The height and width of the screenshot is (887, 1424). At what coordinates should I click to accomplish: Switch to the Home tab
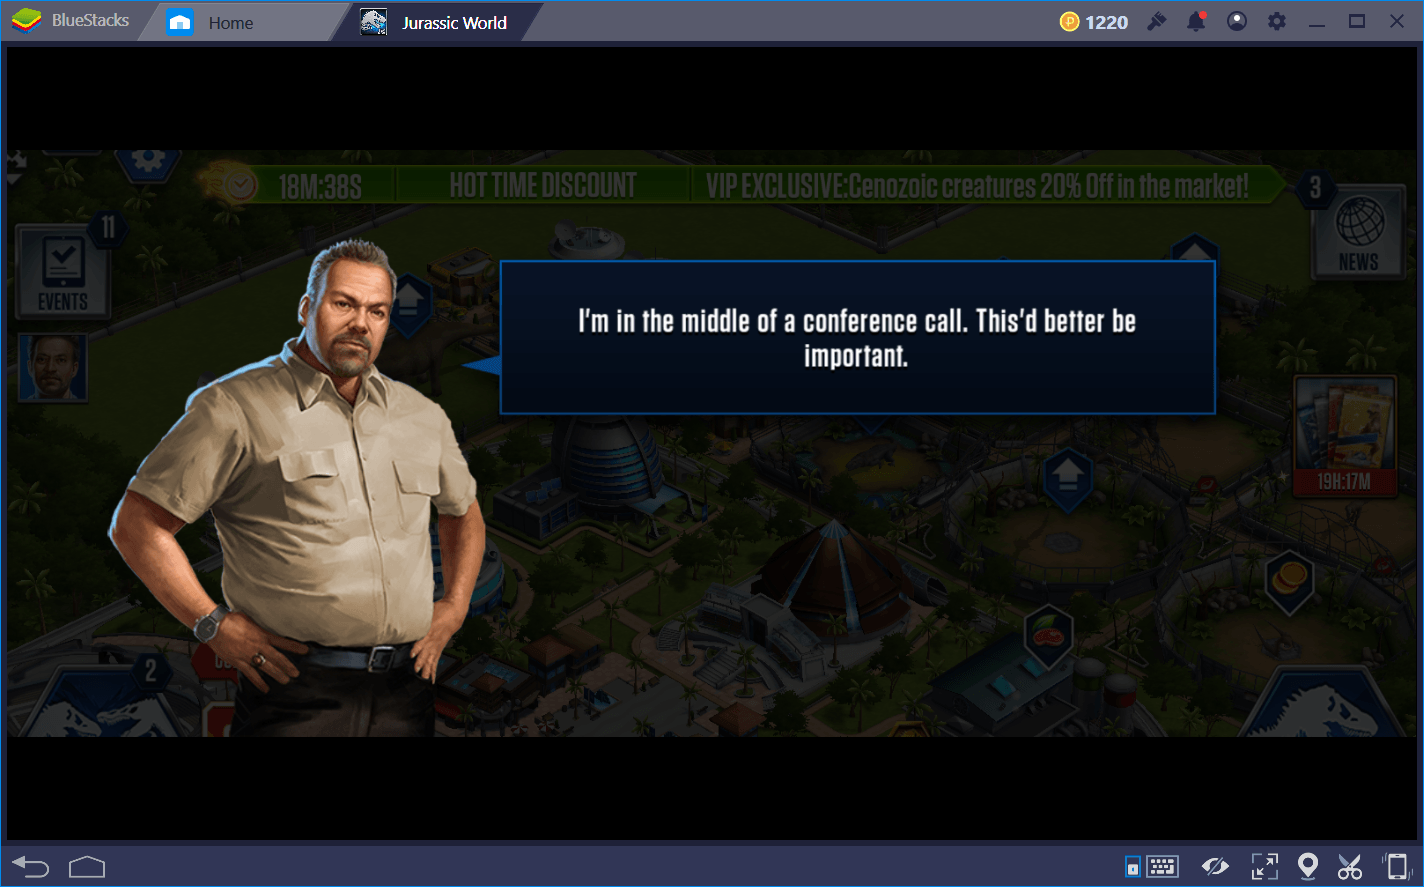(230, 22)
